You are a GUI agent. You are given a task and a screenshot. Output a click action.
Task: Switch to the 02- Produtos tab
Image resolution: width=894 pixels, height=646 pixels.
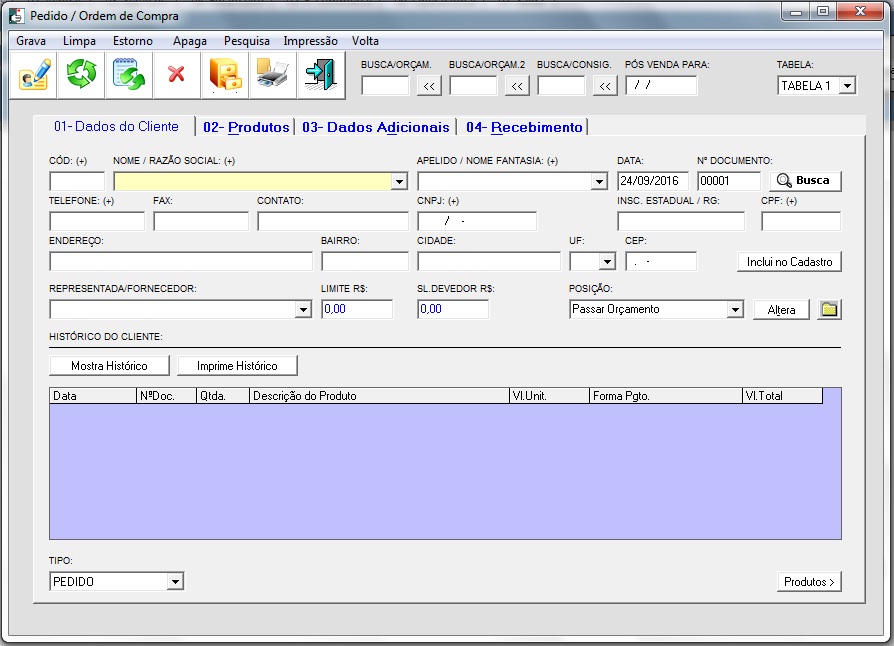[246, 128]
